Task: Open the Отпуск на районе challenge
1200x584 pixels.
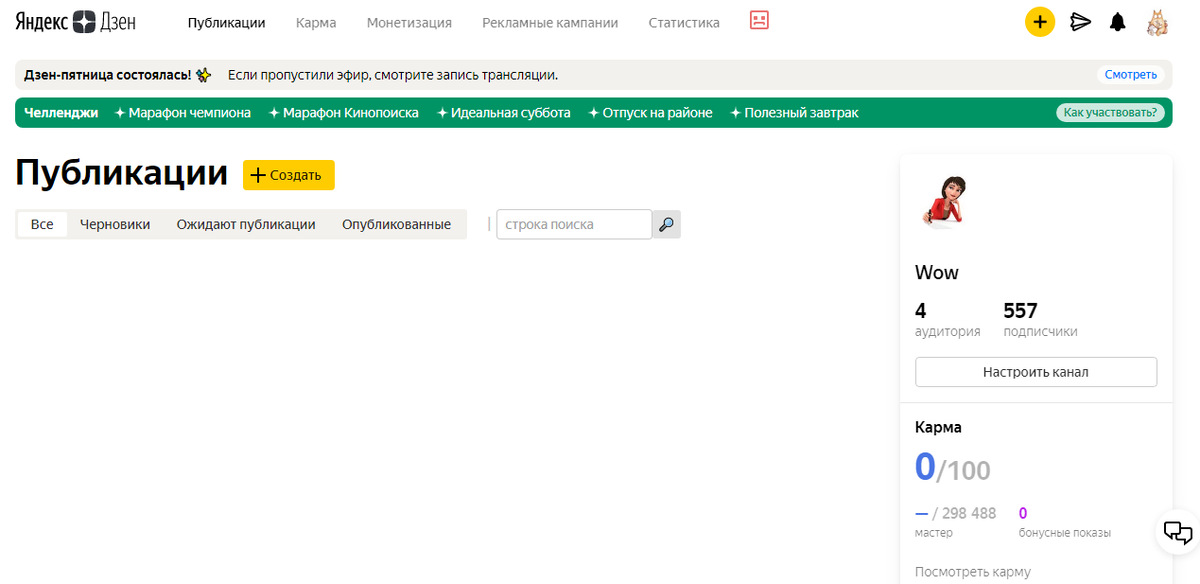Action: (650, 113)
